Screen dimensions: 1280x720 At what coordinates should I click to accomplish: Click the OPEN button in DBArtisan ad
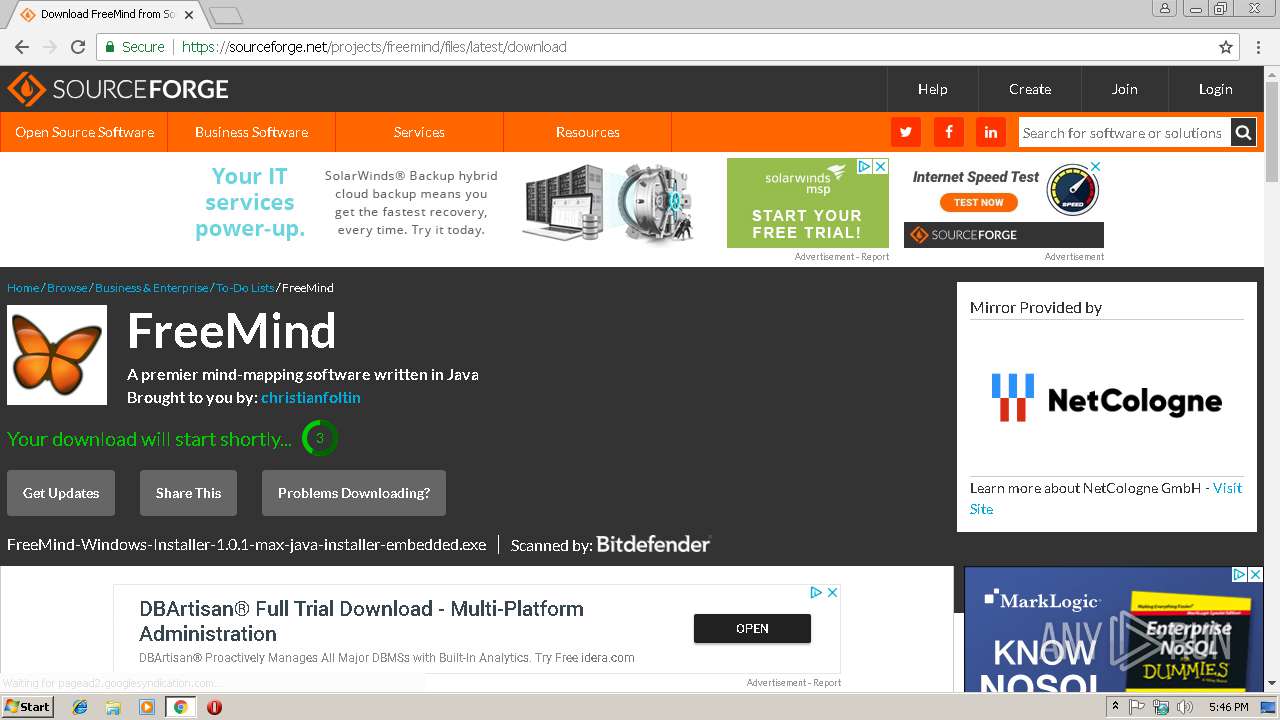pos(752,628)
